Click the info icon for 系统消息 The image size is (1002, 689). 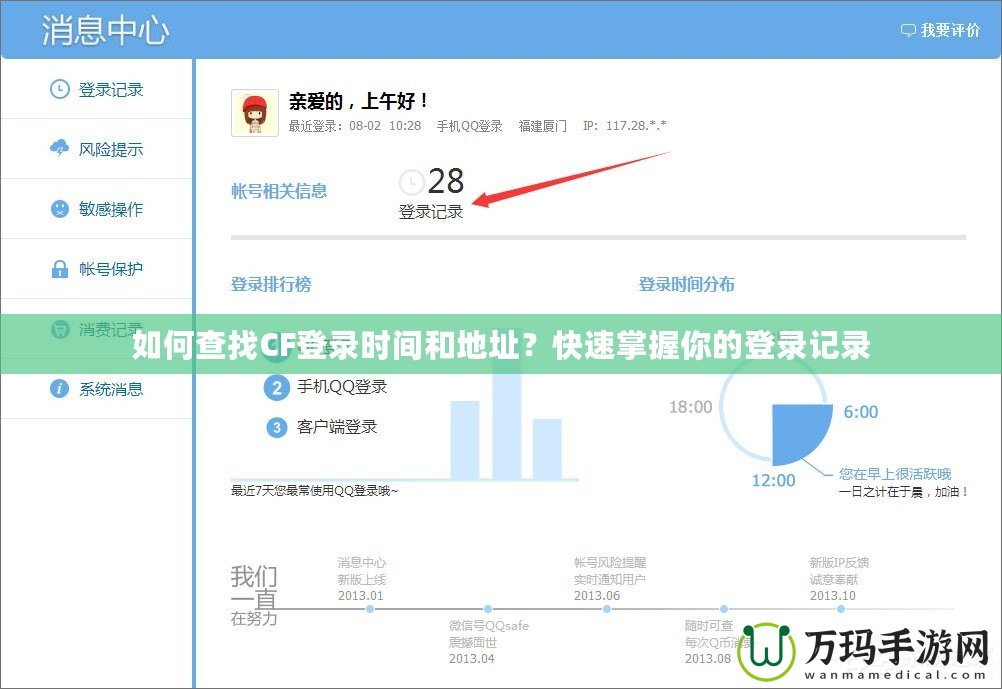[x=59, y=389]
